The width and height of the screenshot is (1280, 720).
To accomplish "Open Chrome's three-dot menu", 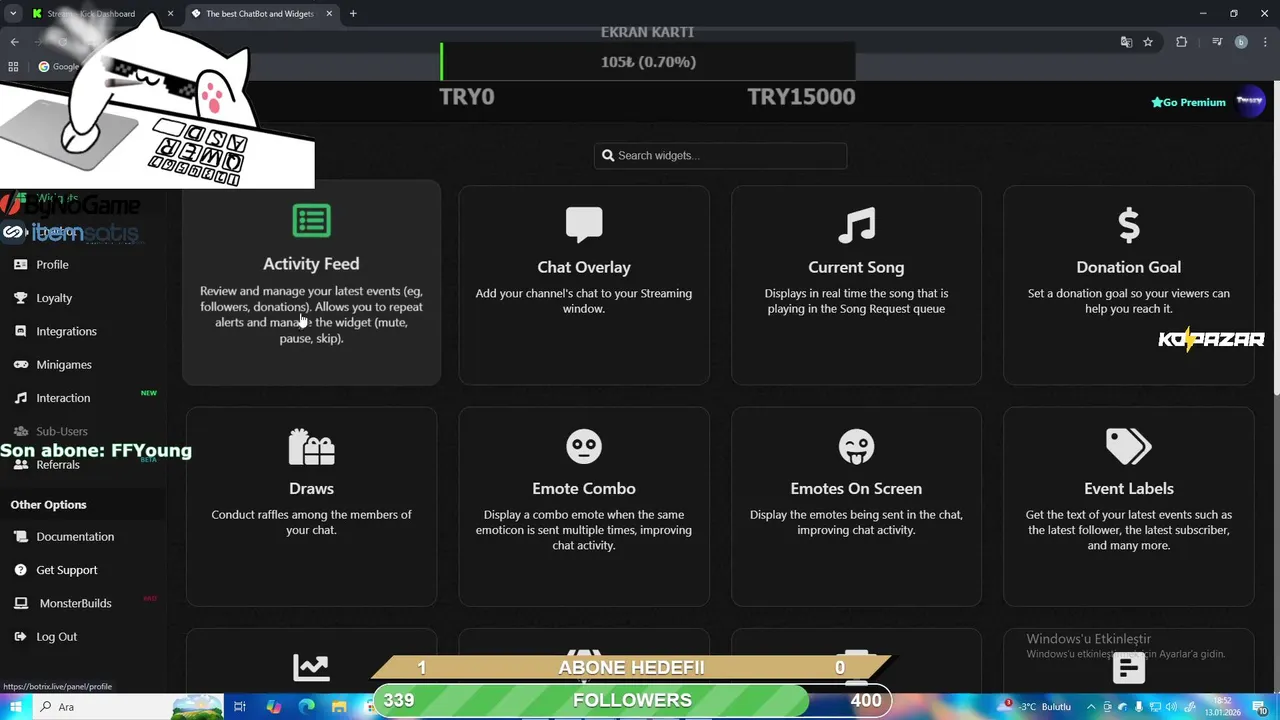I will (1264, 42).
